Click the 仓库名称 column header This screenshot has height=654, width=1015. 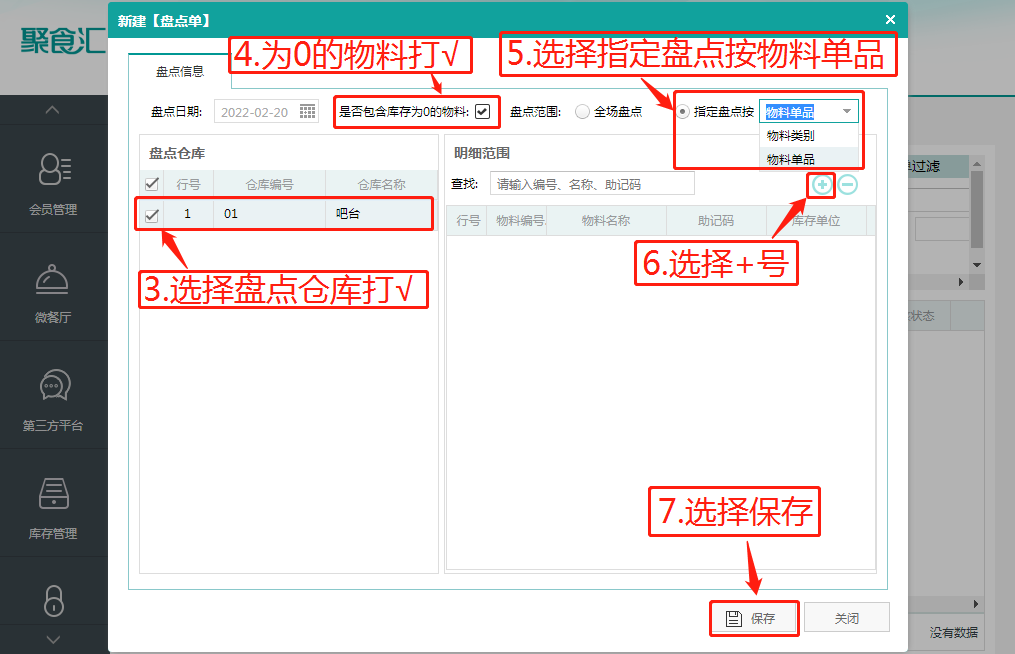382,185
